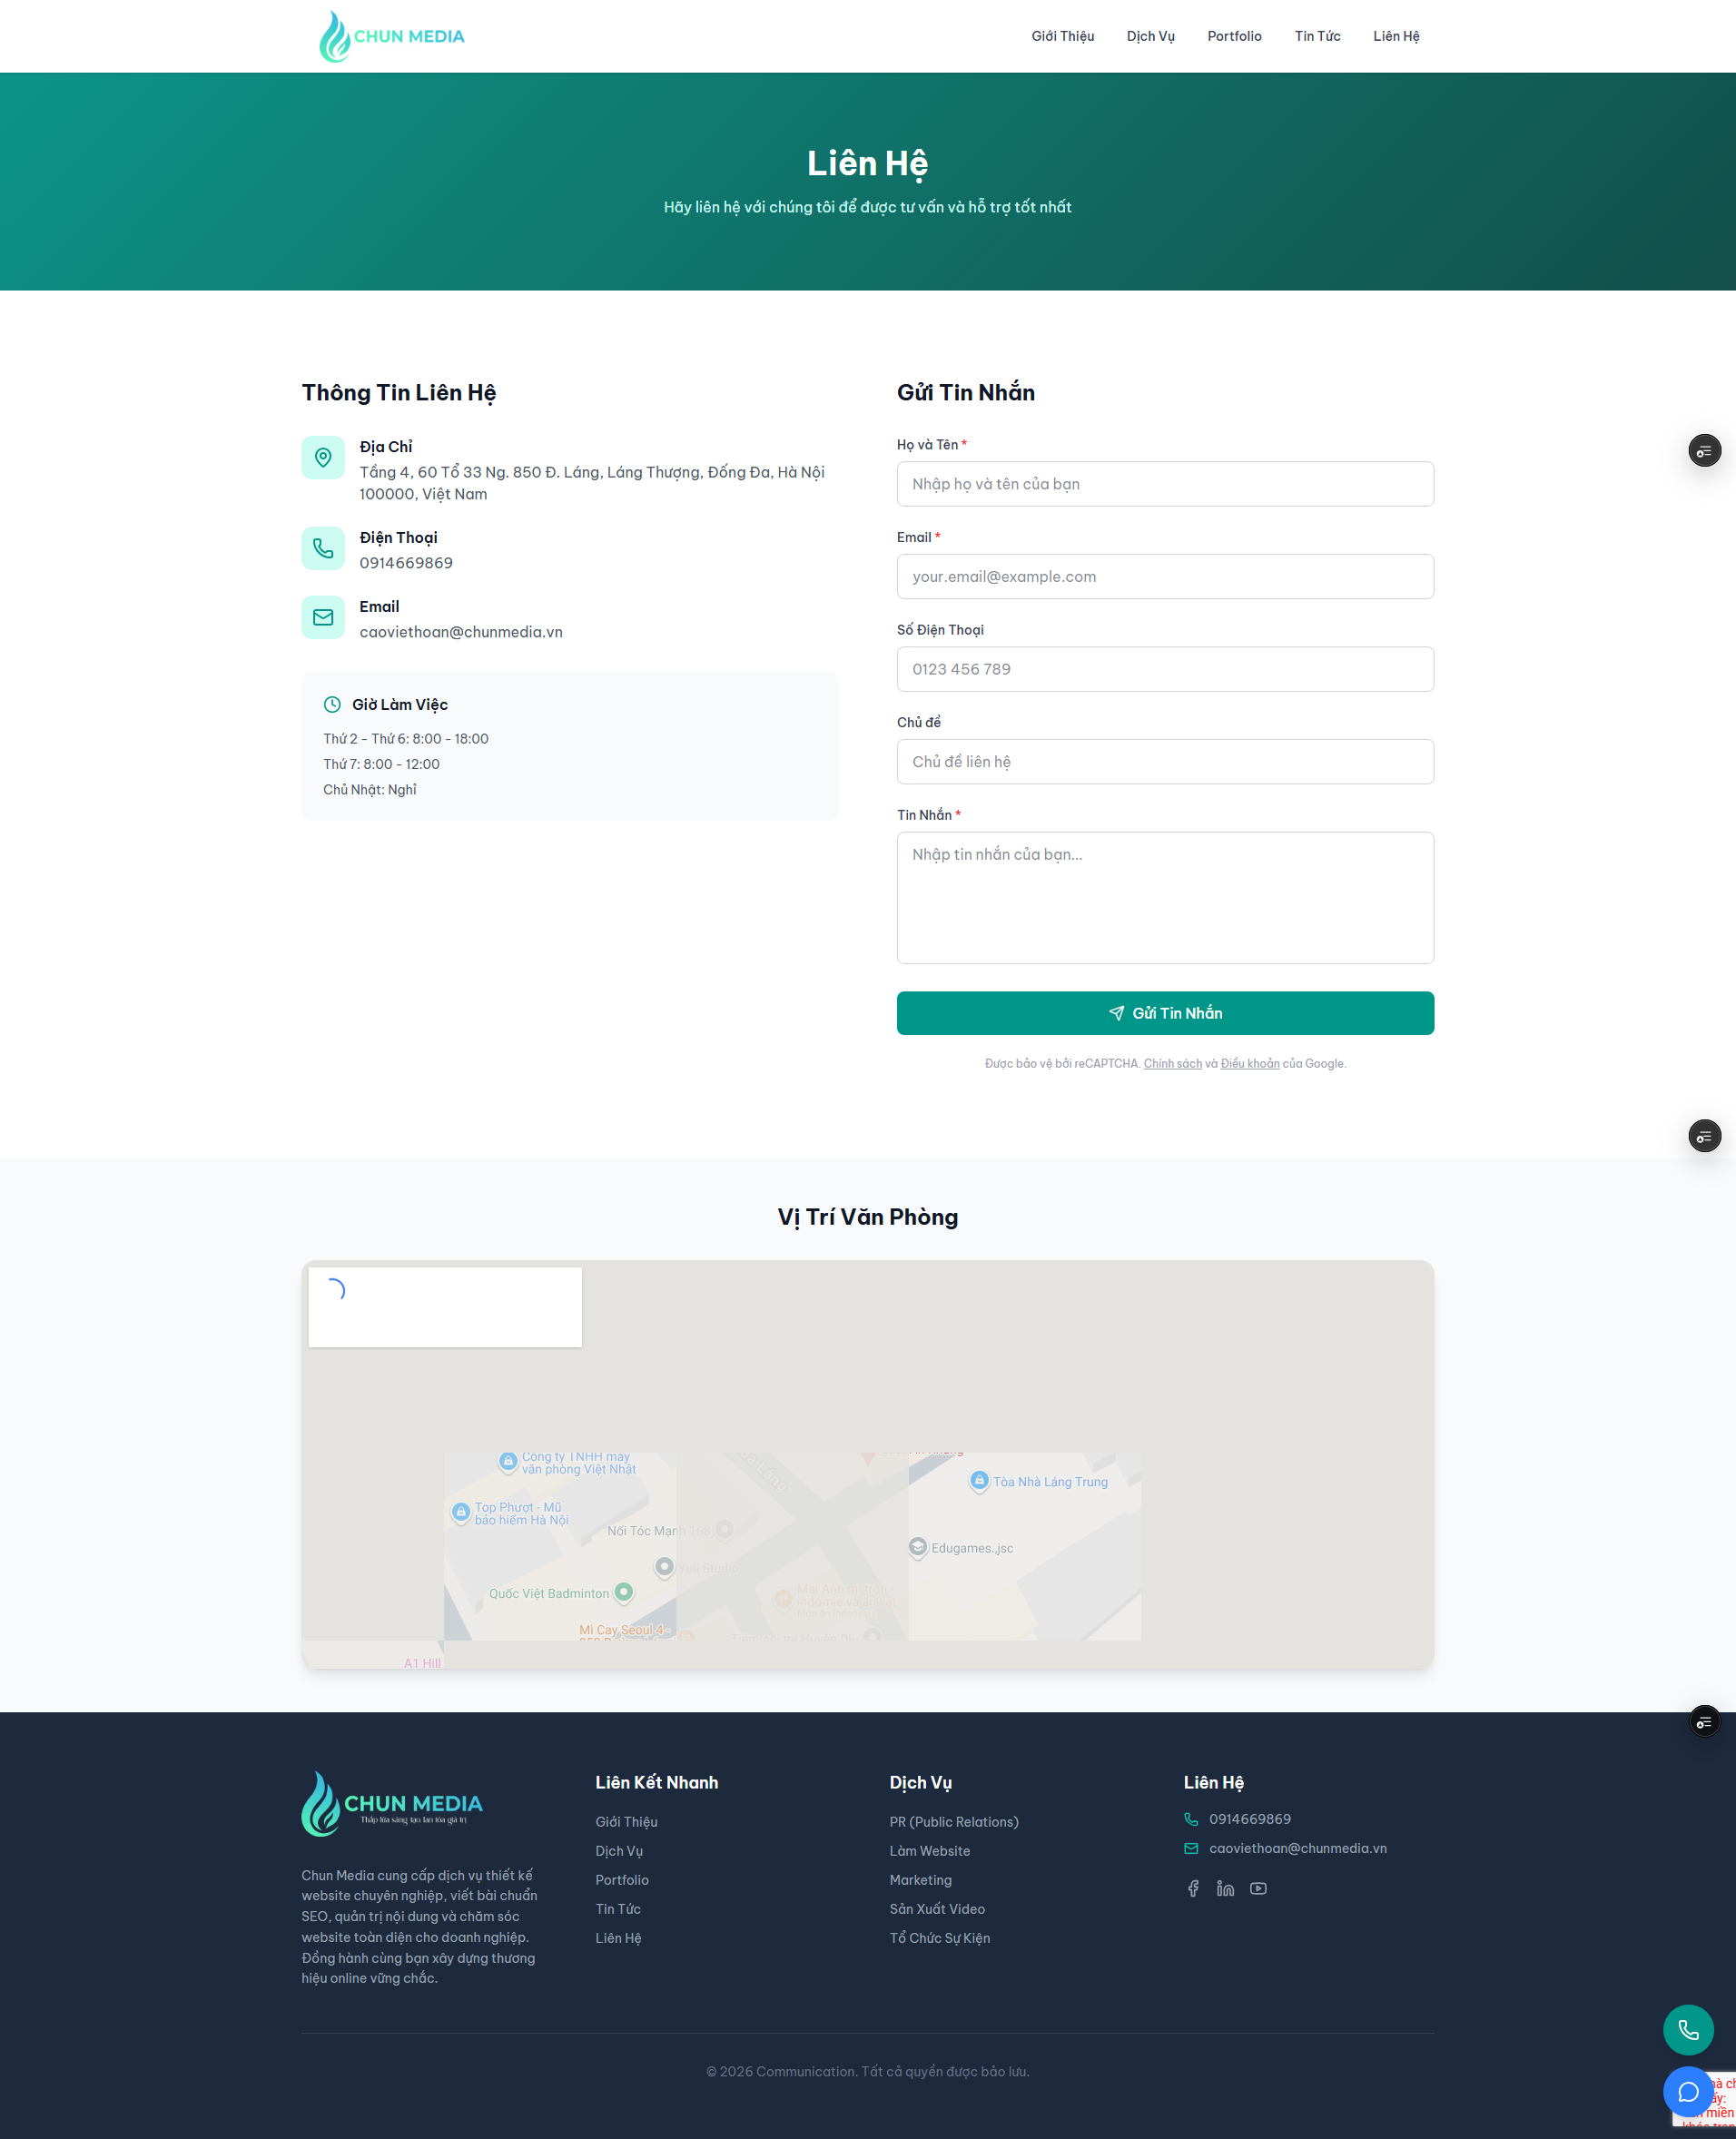
Task: Click the dark round icon beside Họ và Tên field
Action: tap(1704, 451)
